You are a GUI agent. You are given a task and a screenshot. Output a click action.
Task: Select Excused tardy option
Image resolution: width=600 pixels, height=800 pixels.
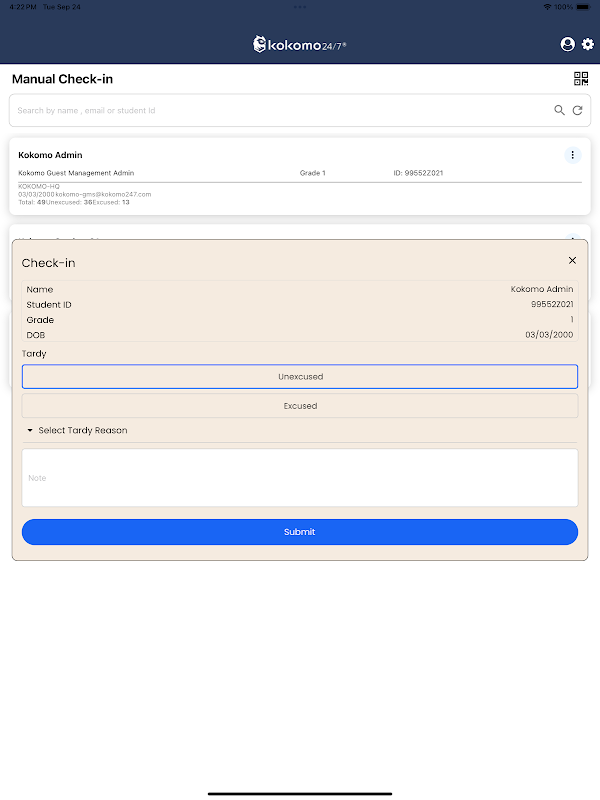(300, 406)
